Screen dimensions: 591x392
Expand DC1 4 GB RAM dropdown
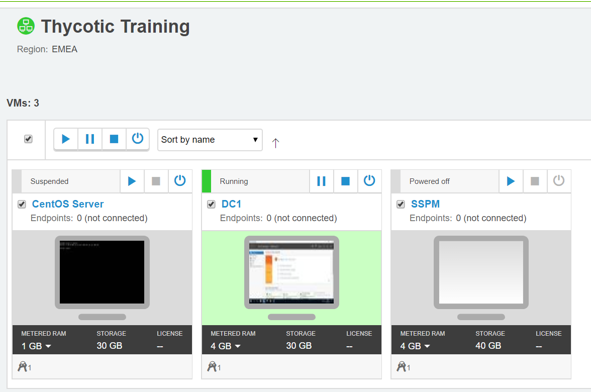click(225, 346)
